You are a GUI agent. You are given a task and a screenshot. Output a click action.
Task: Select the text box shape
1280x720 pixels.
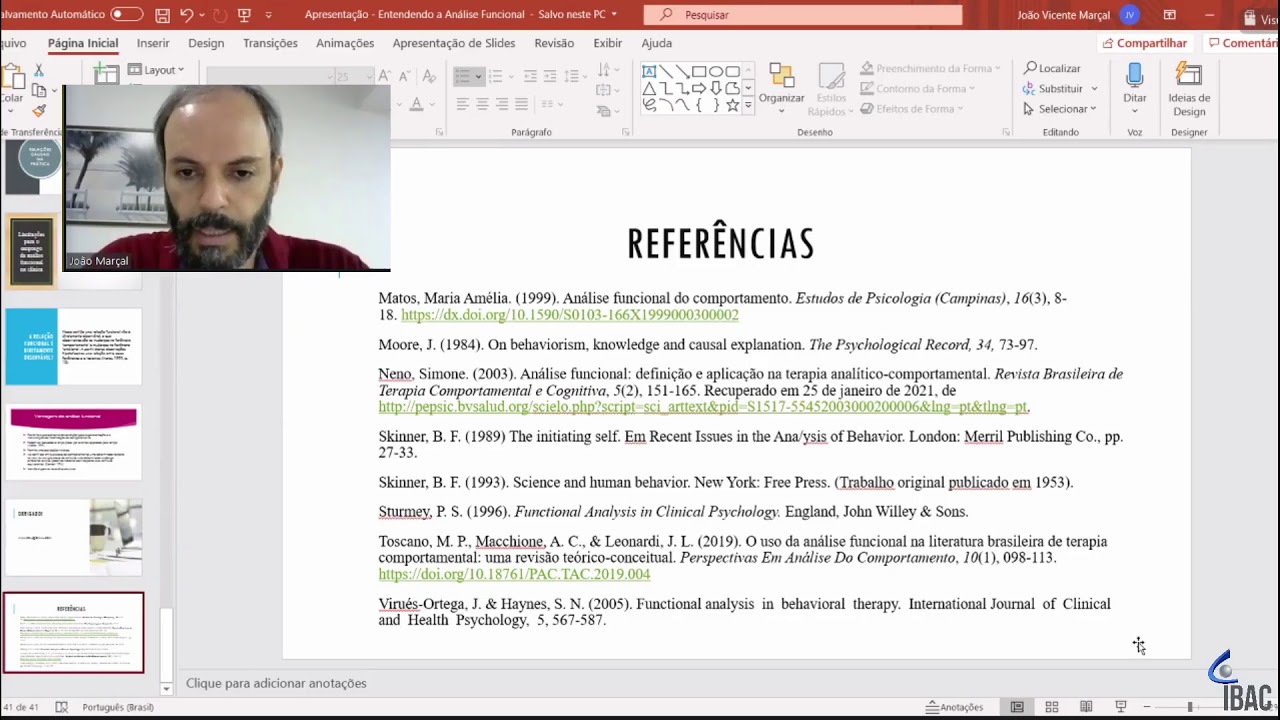click(649, 71)
